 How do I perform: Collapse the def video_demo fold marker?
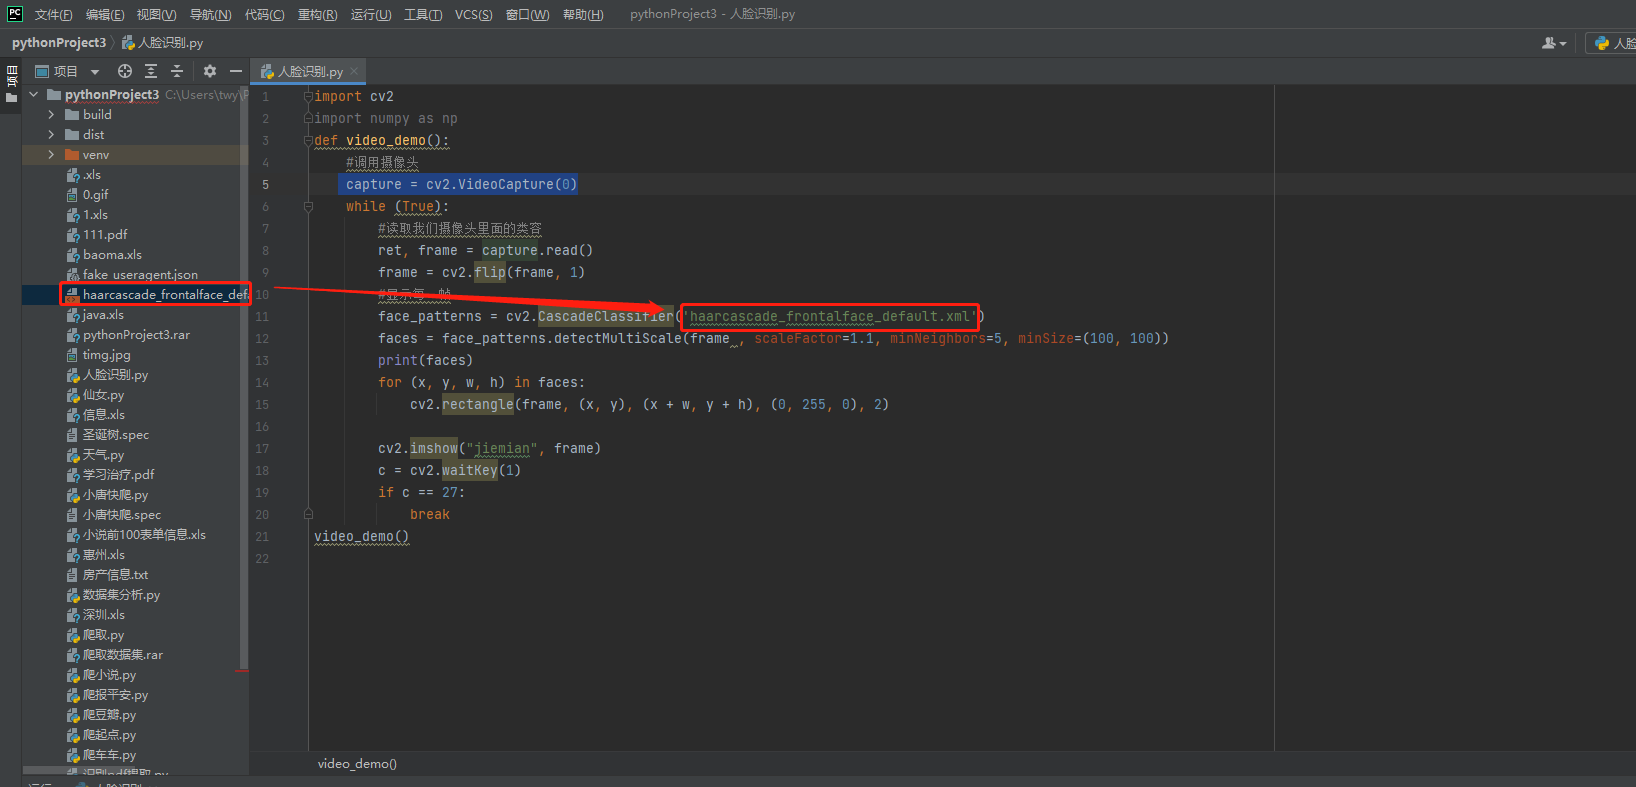(x=308, y=141)
